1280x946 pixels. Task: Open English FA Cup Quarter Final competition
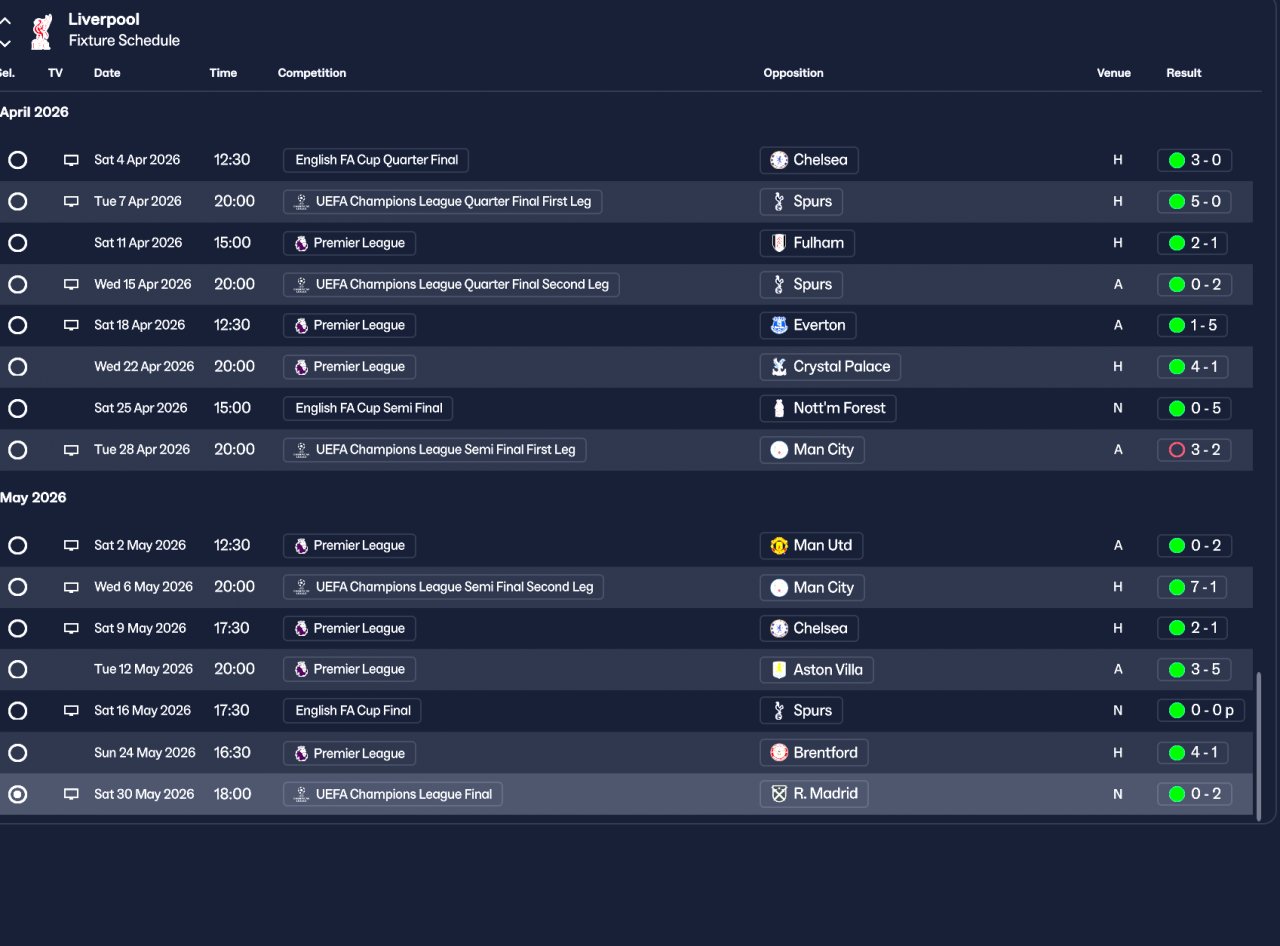point(376,160)
